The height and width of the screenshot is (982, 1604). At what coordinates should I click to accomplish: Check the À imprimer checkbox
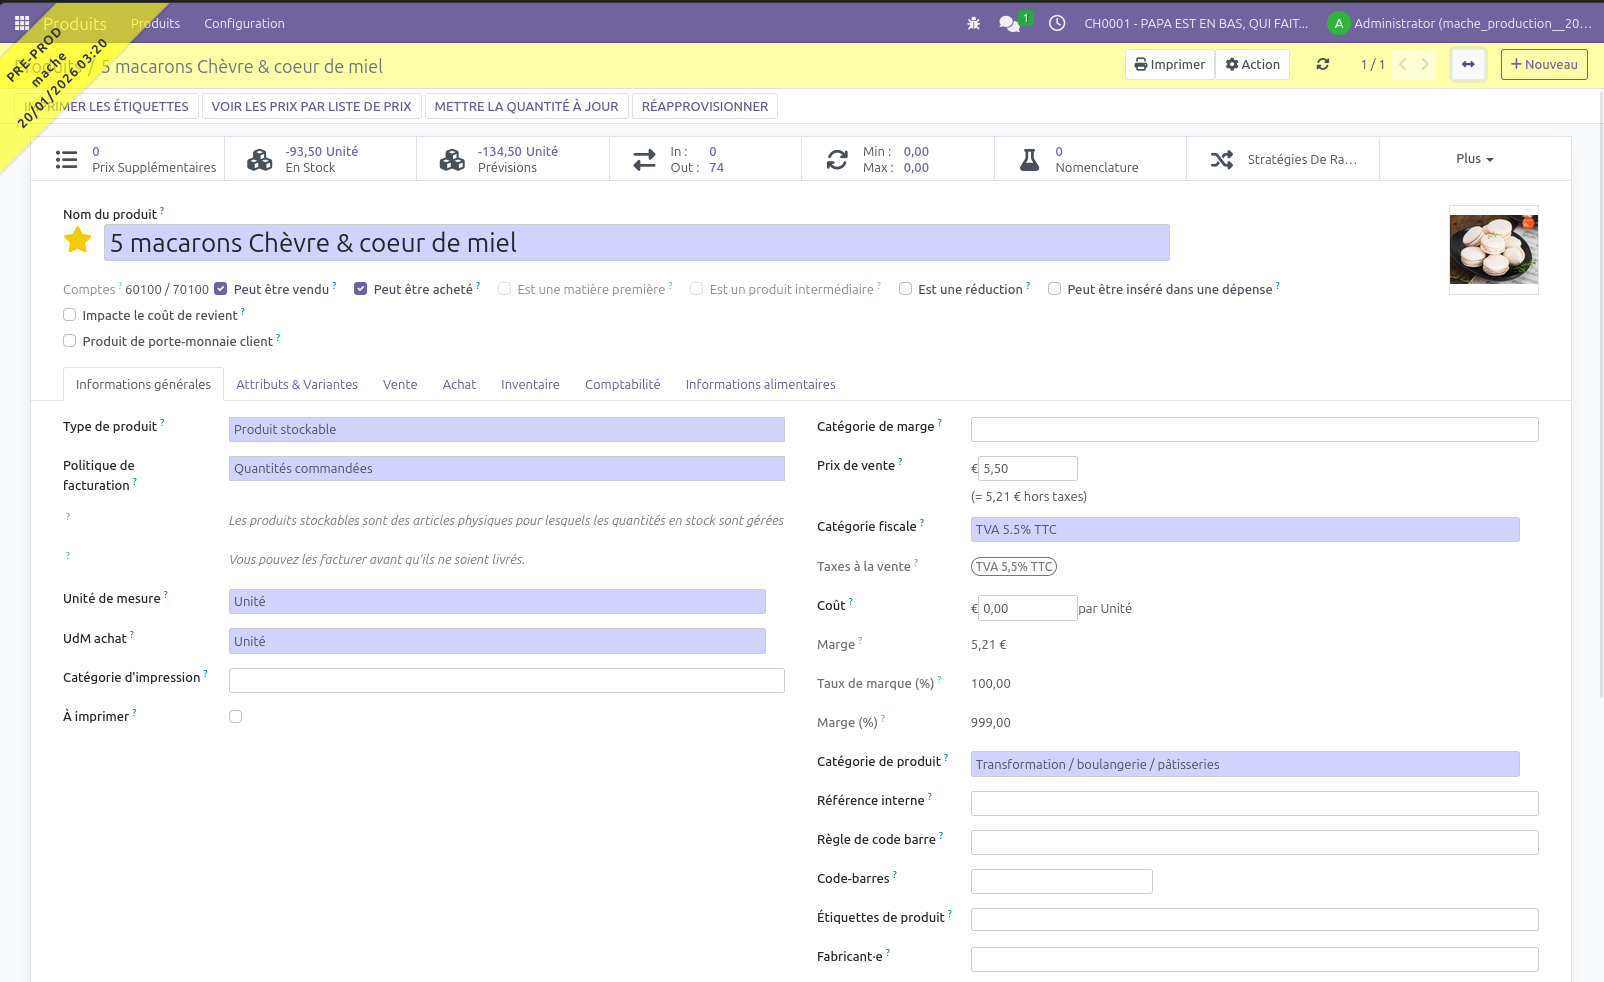coord(235,717)
